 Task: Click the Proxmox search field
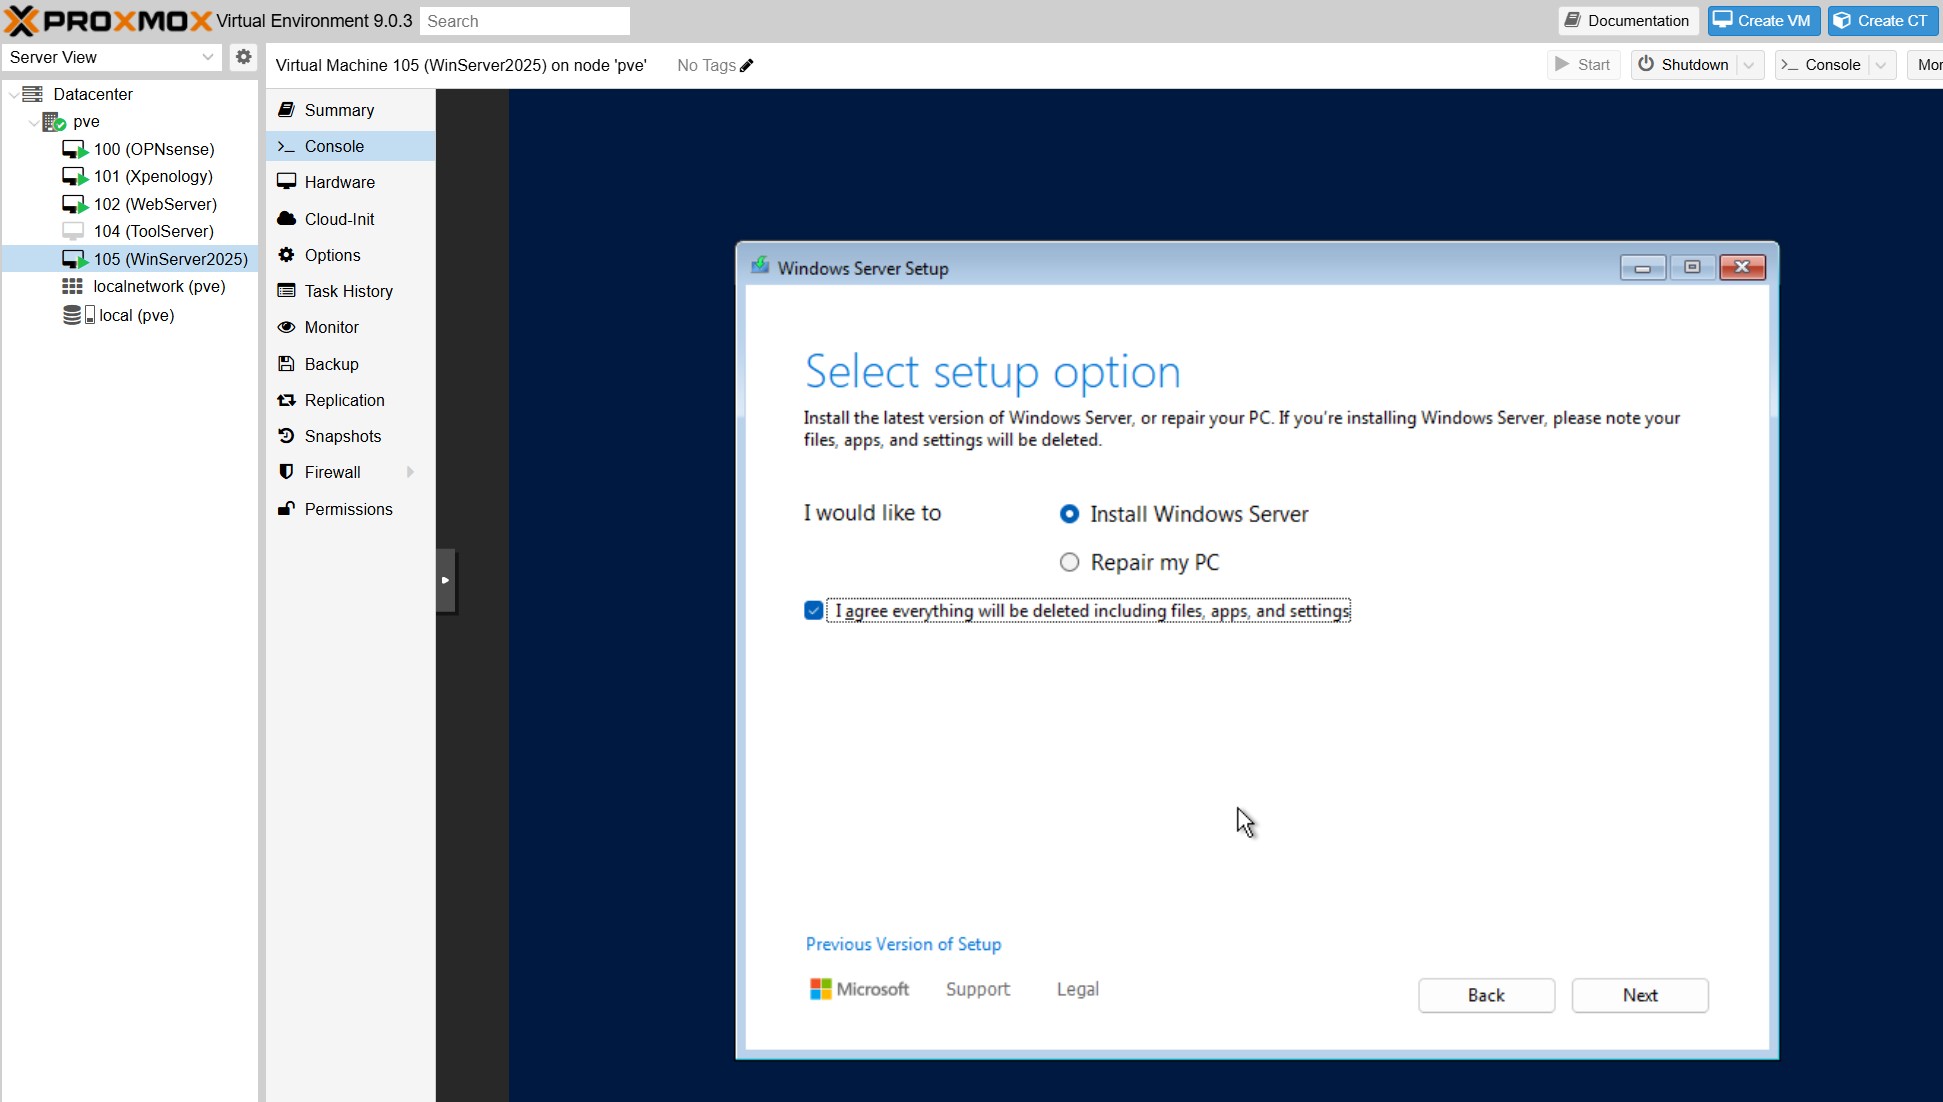pos(524,21)
